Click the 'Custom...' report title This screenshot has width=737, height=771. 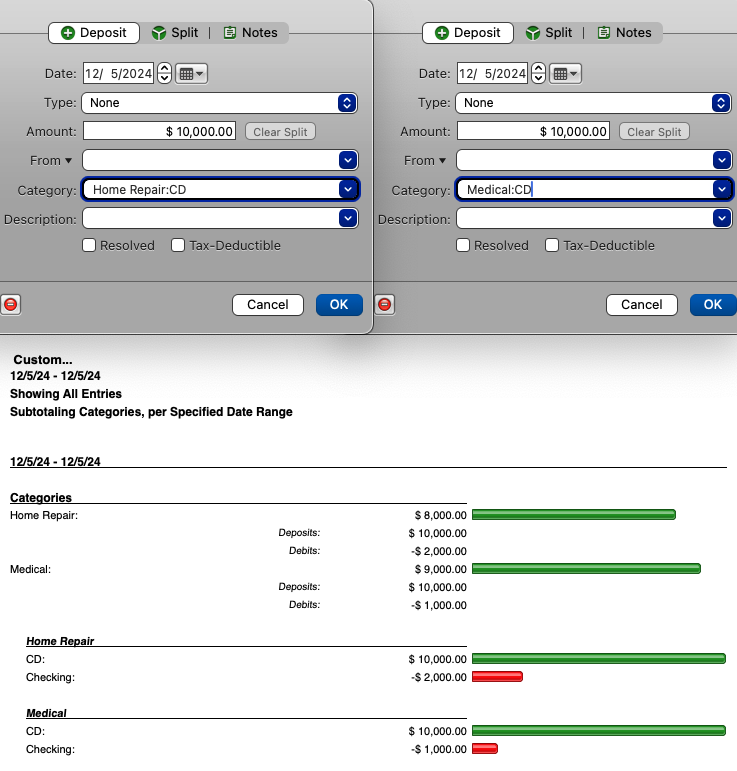click(x=43, y=359)
